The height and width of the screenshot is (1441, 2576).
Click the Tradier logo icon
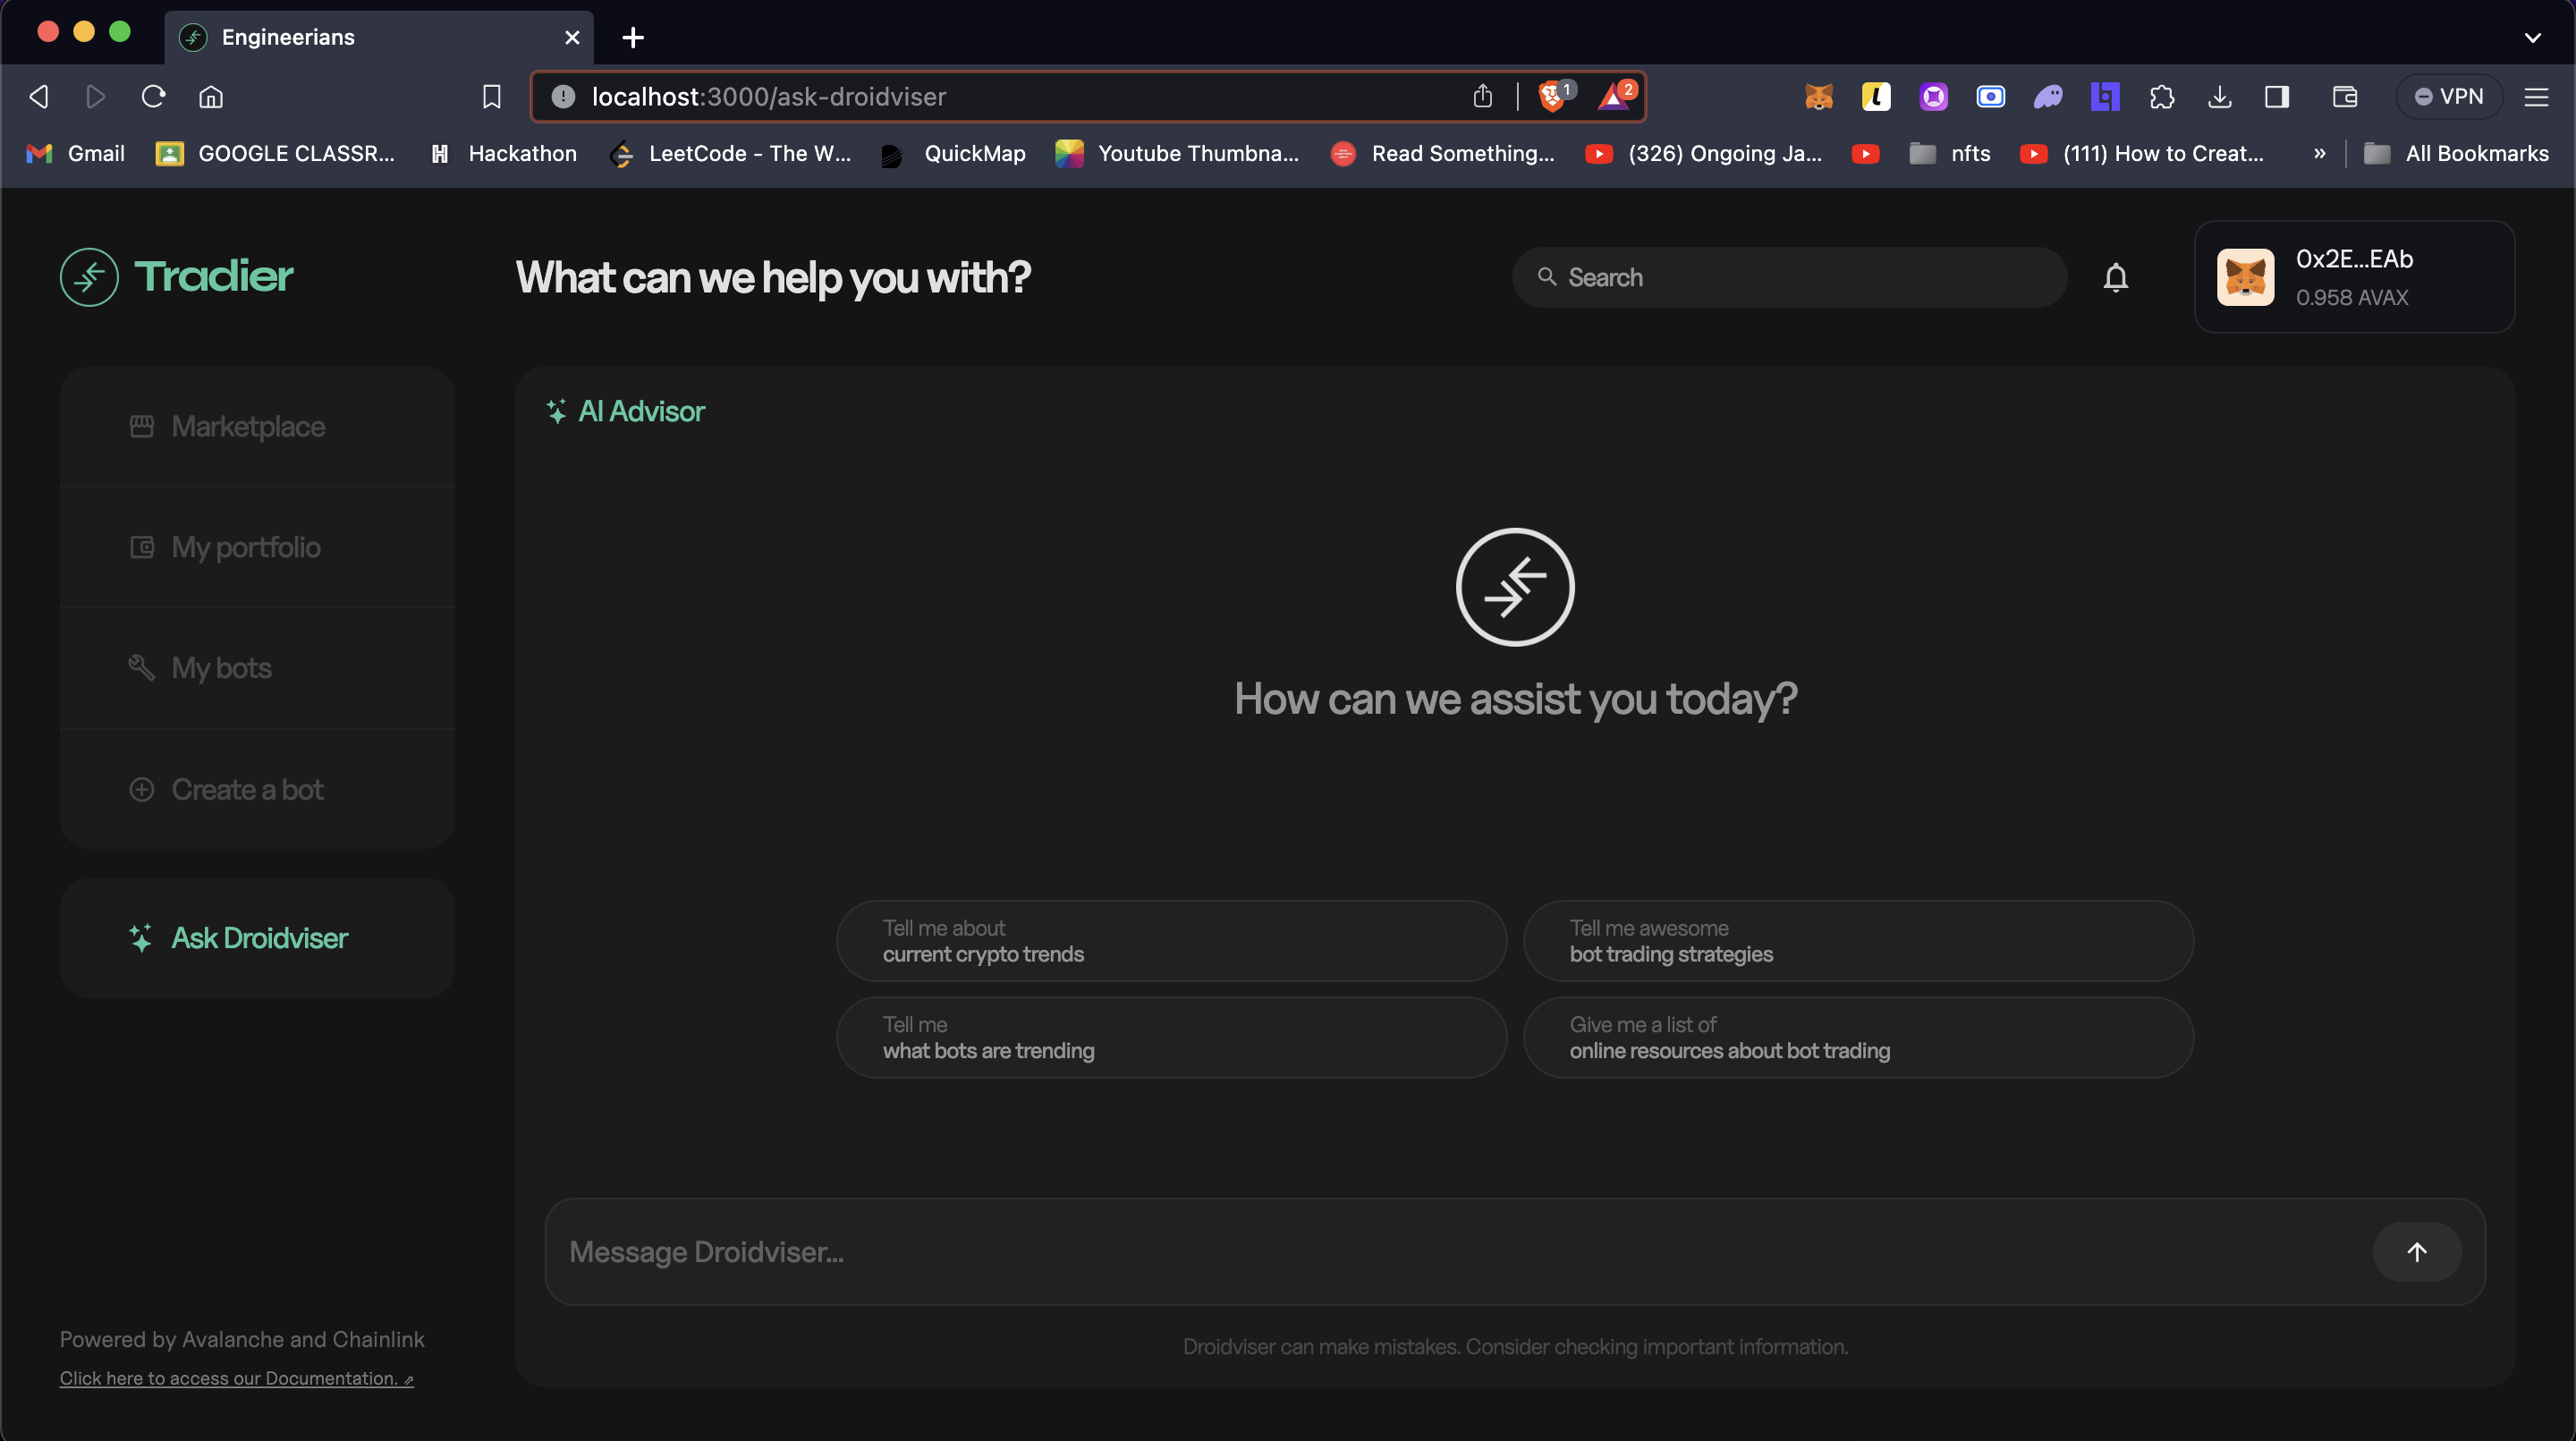89,277
